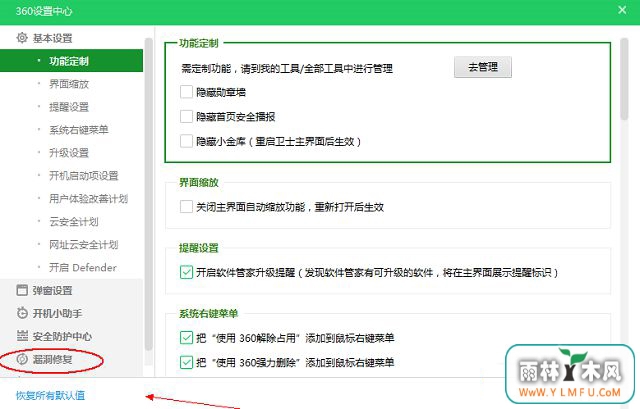This screenshot has height=409, width=640.
Task: Select 开机启动项设置 sidebar item
Action: [x=84, y=176]
